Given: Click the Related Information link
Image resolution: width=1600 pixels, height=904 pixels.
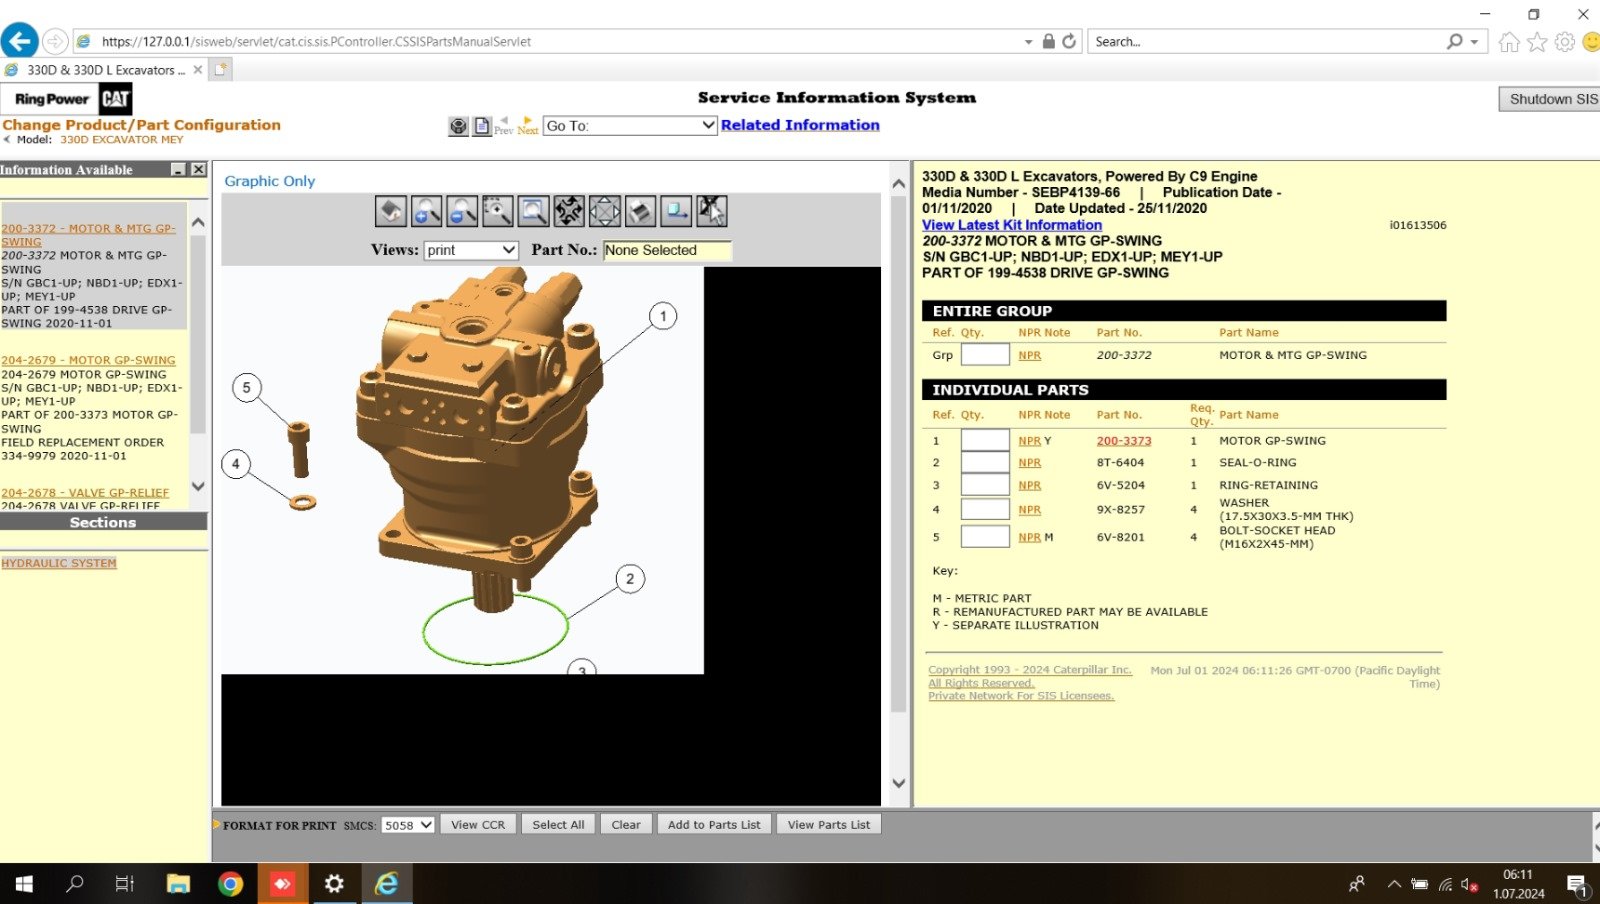Looking at the screenshot, I should pos(800,125).
